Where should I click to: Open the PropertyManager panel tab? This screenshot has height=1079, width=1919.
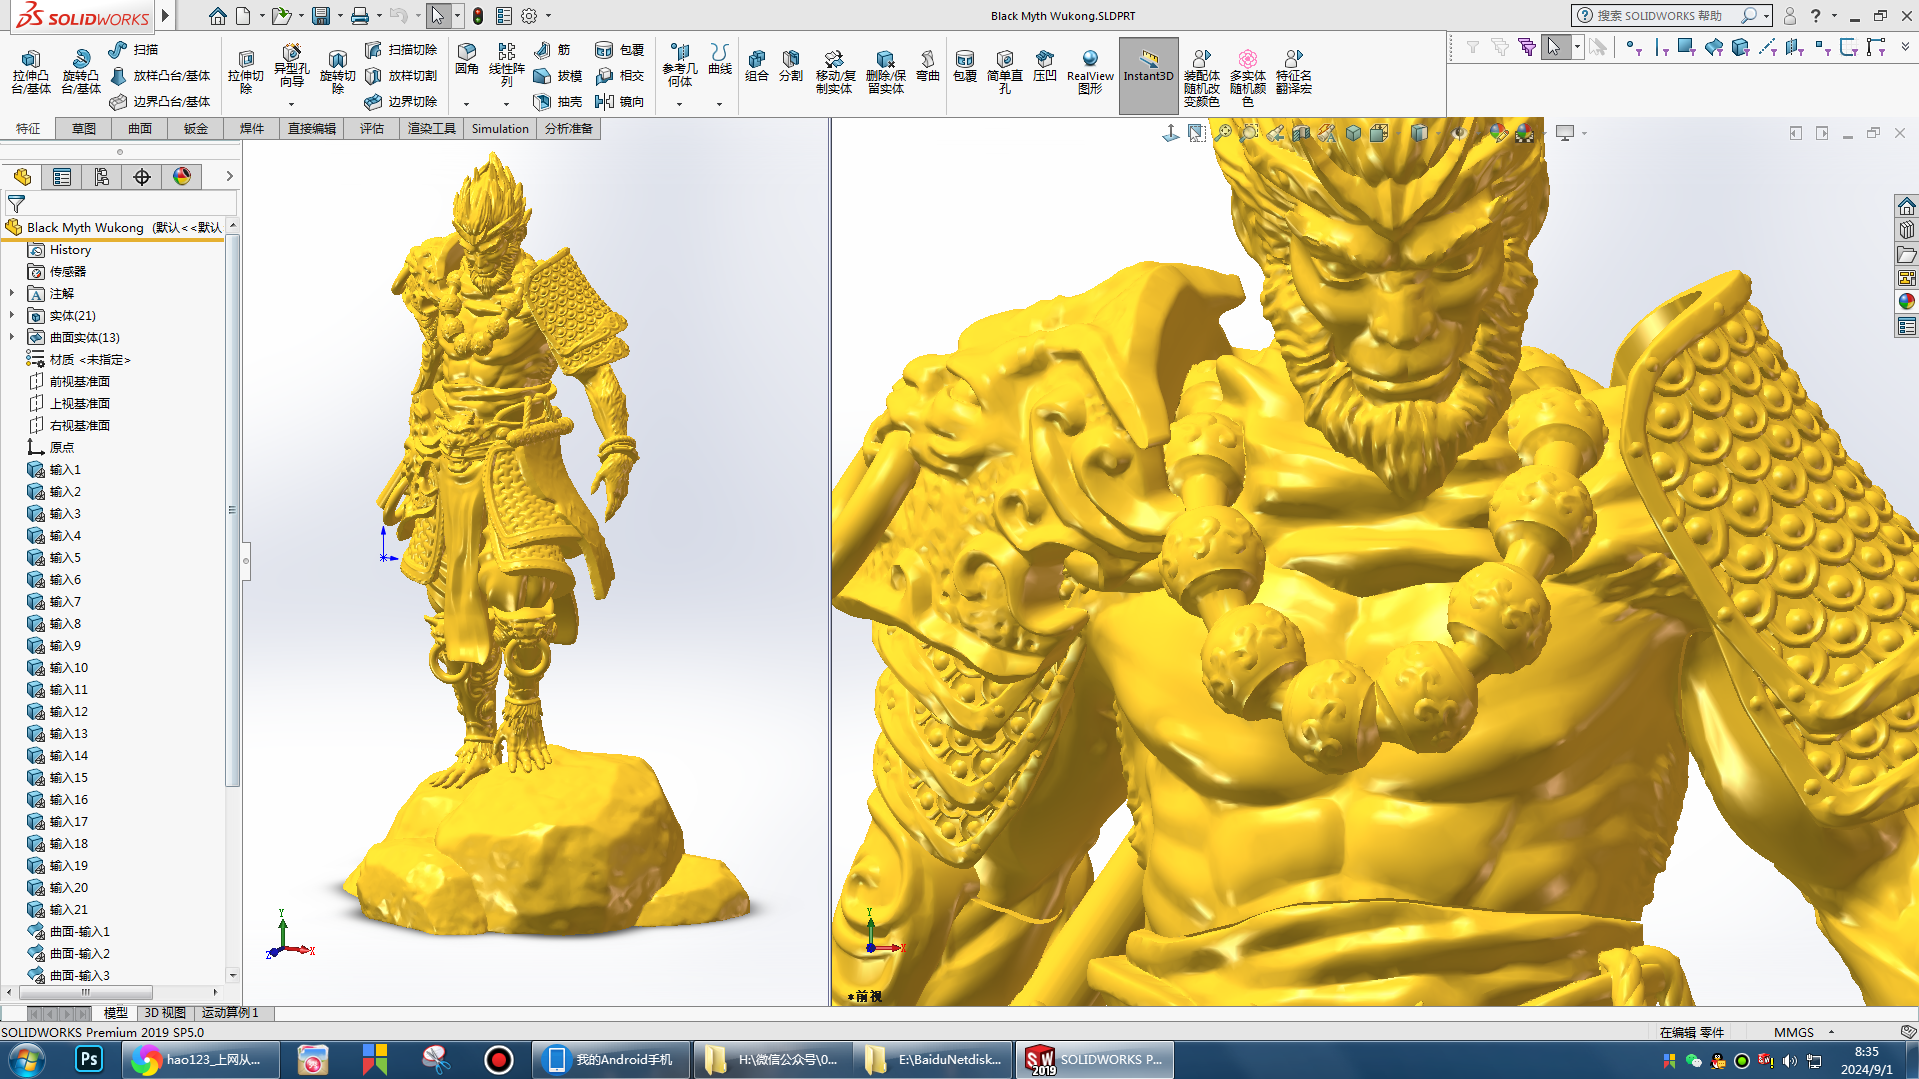[x=62, y=177]
